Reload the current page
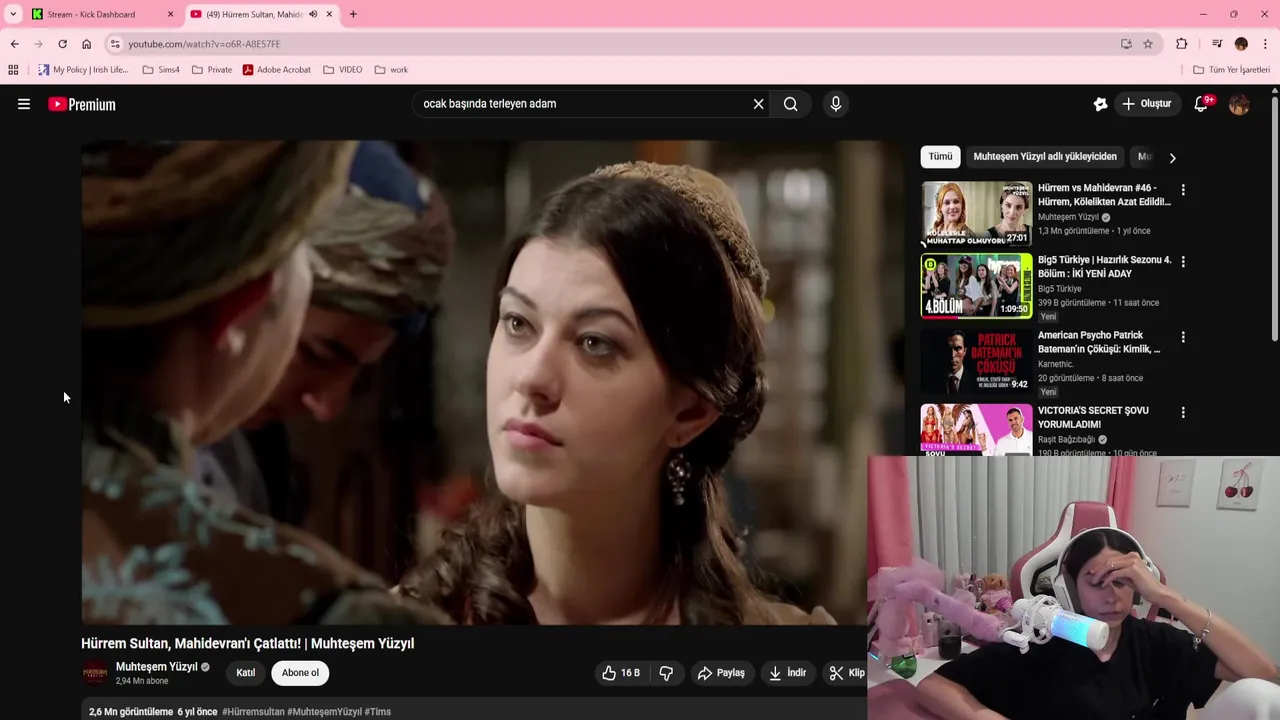This screenshot has width=1280, height=720. (62, 44)
